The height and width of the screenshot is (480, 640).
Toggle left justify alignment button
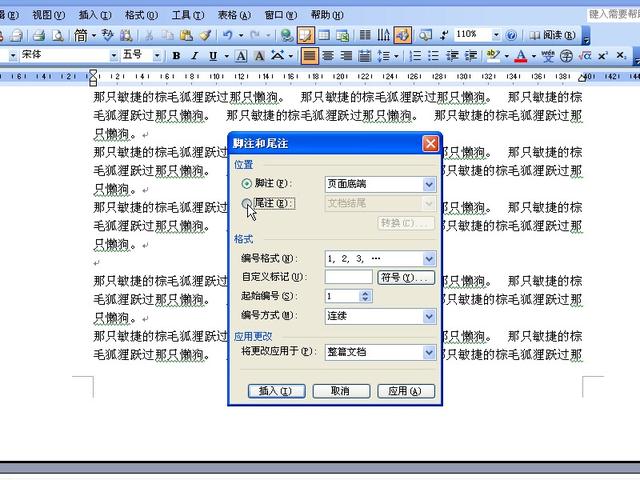[x=309, y=56]
